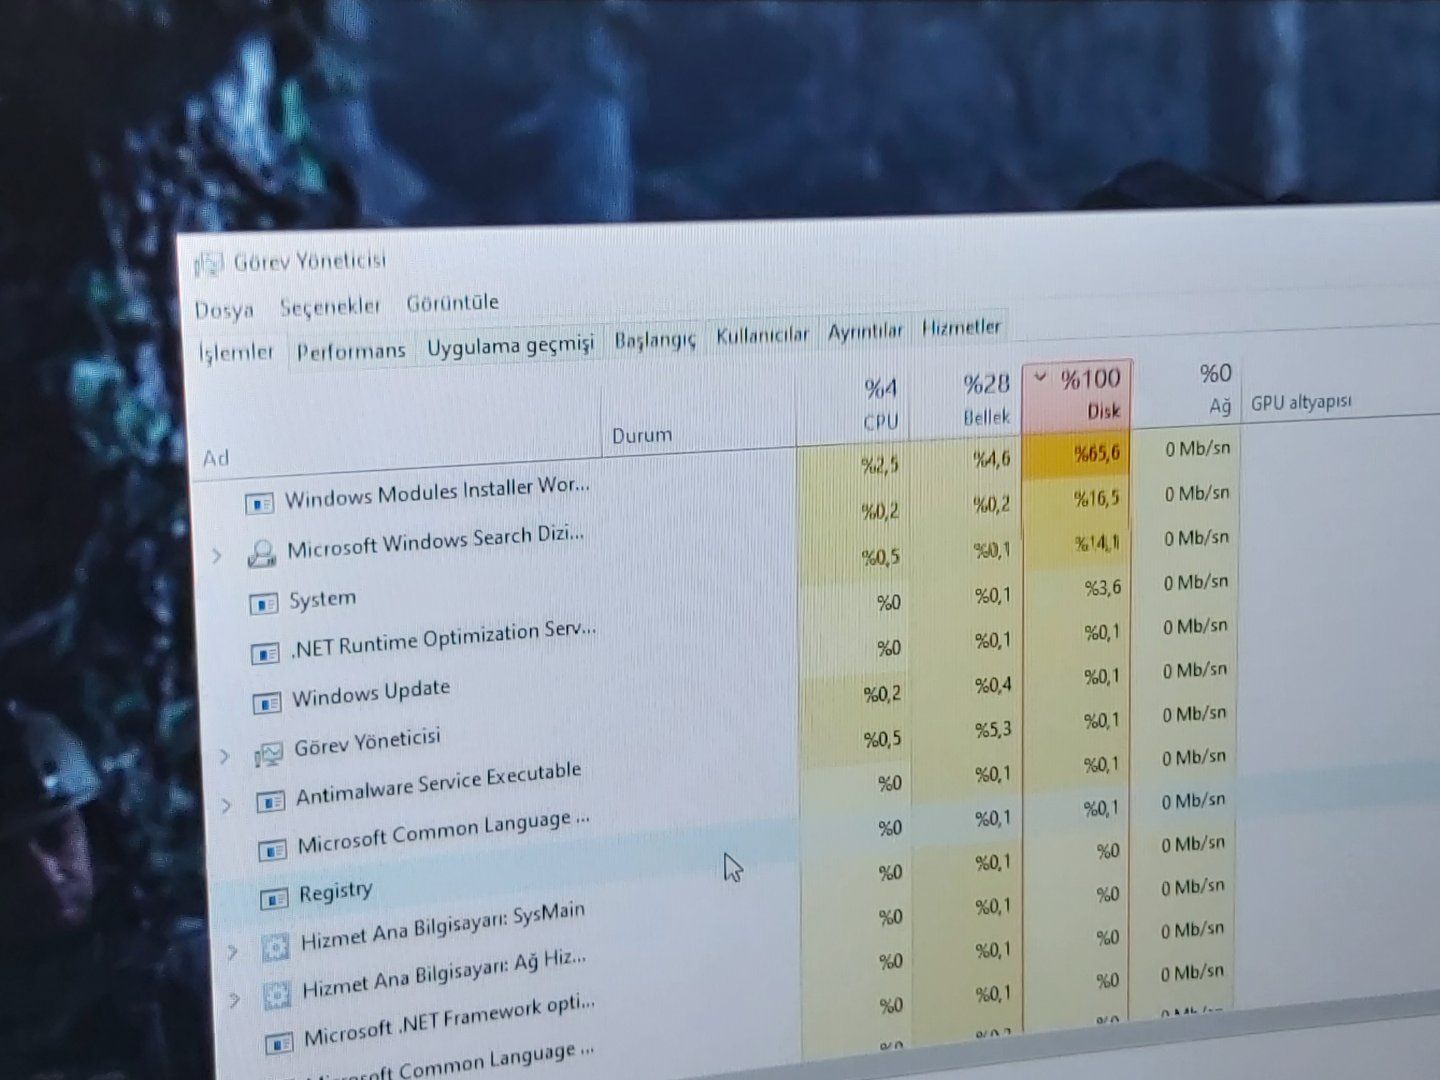The width and height of the screenshot is (1440, 1080).
Task: Click the %5,3 memory usage cell
Action: (x=967, y=730)
